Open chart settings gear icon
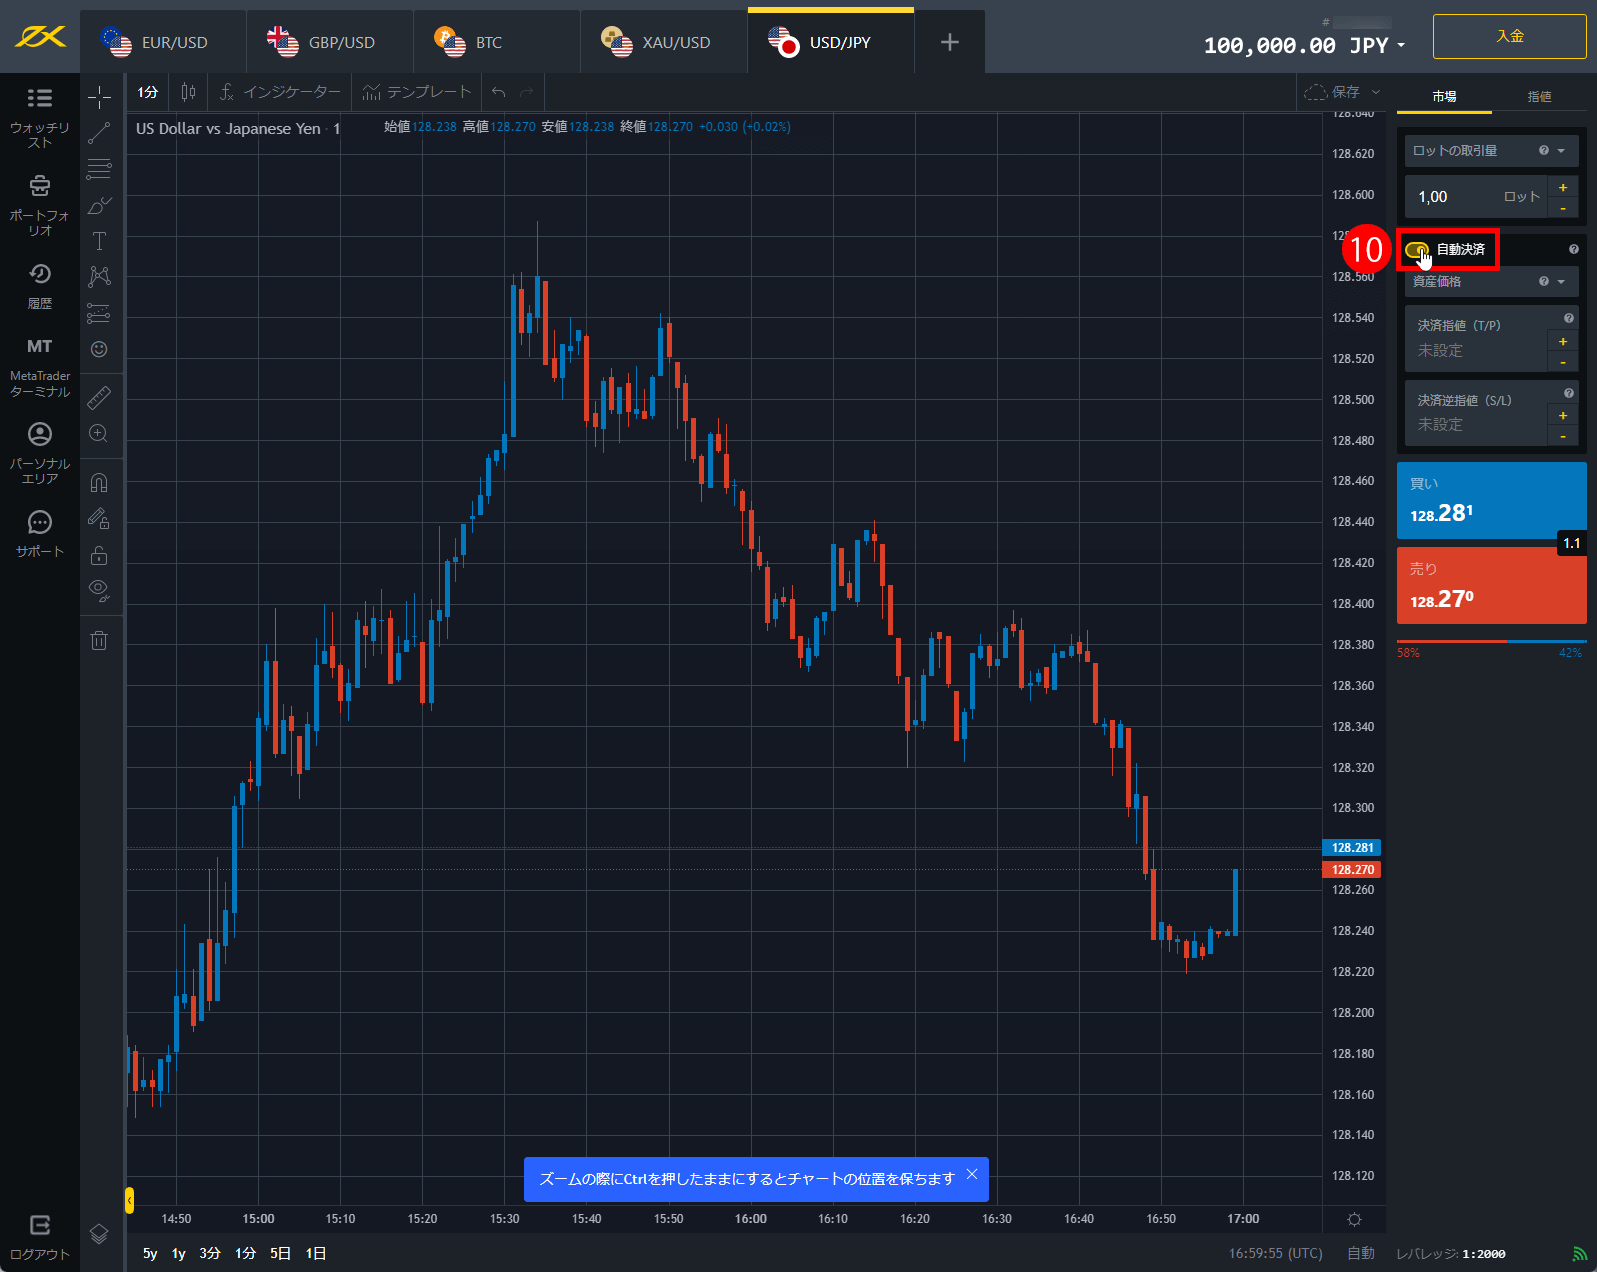This screenshot has width=1597, height=1272. (1354, 1219)
